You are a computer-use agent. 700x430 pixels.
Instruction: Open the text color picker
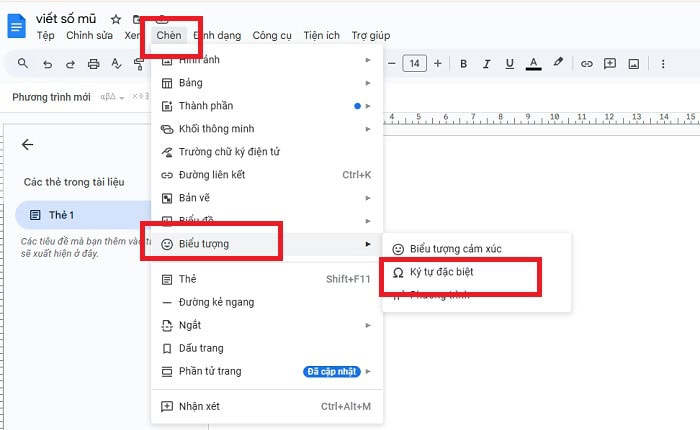point(534,63)
